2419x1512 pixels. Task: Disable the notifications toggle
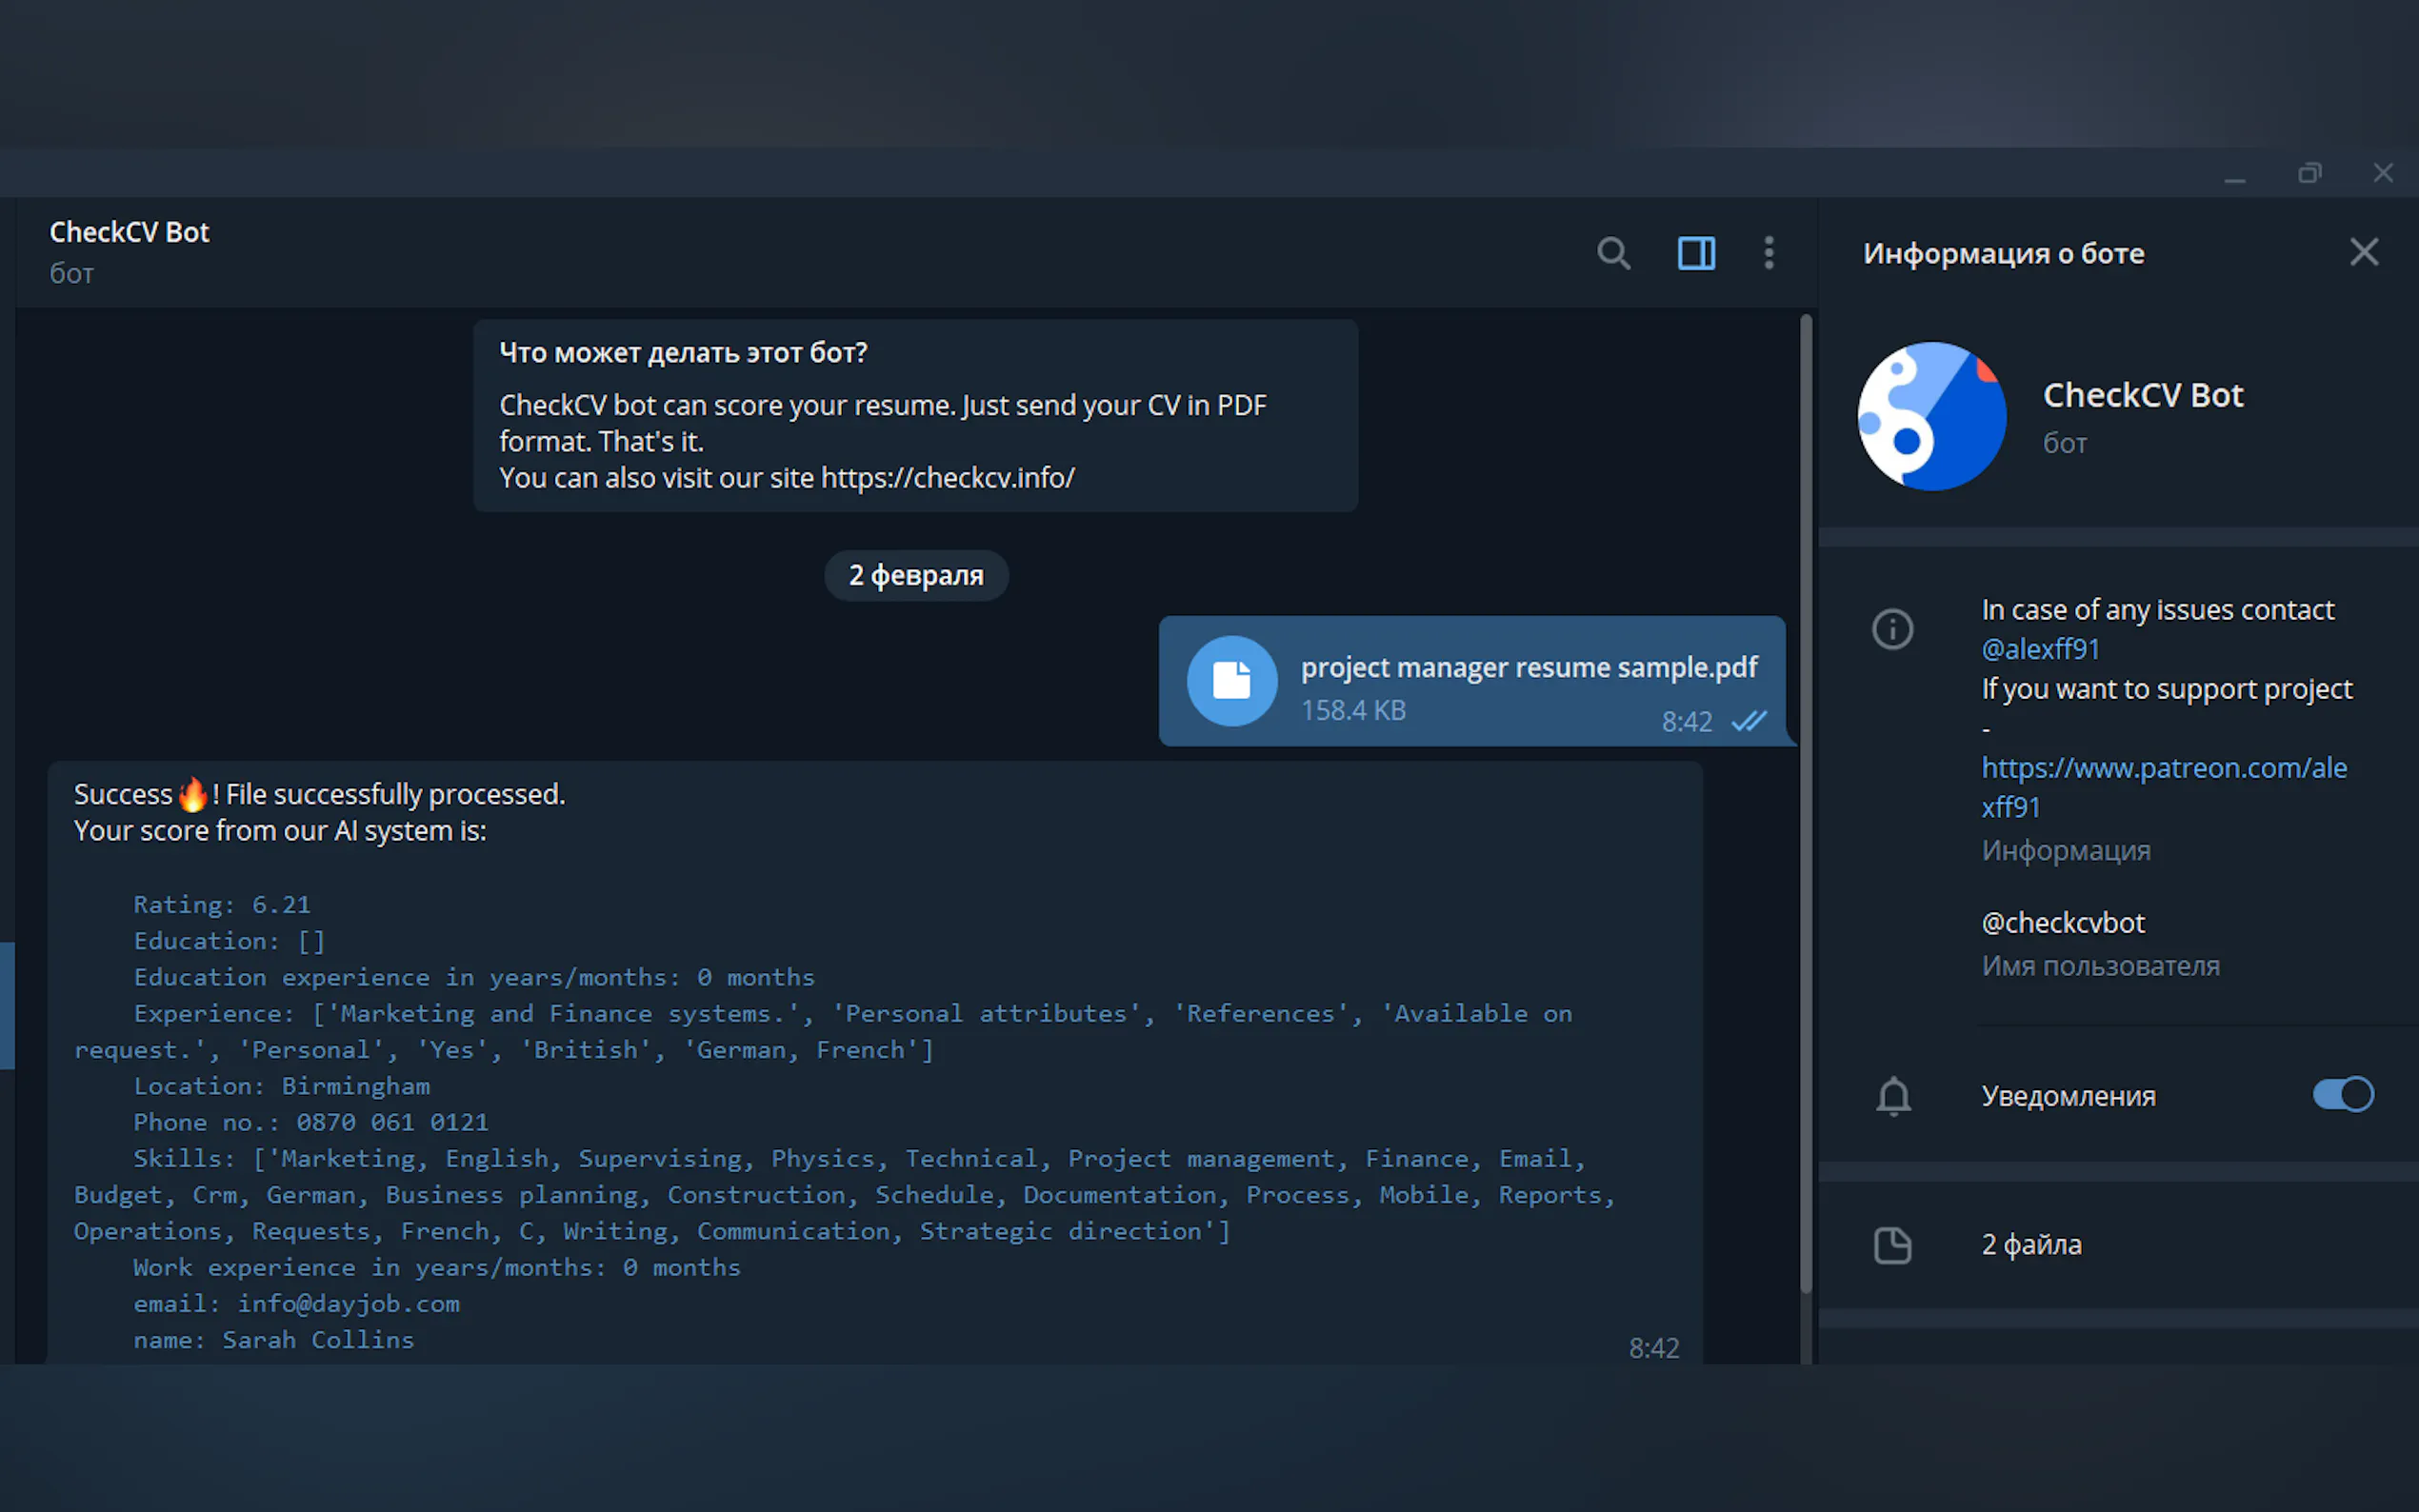pos(2342,1094)
